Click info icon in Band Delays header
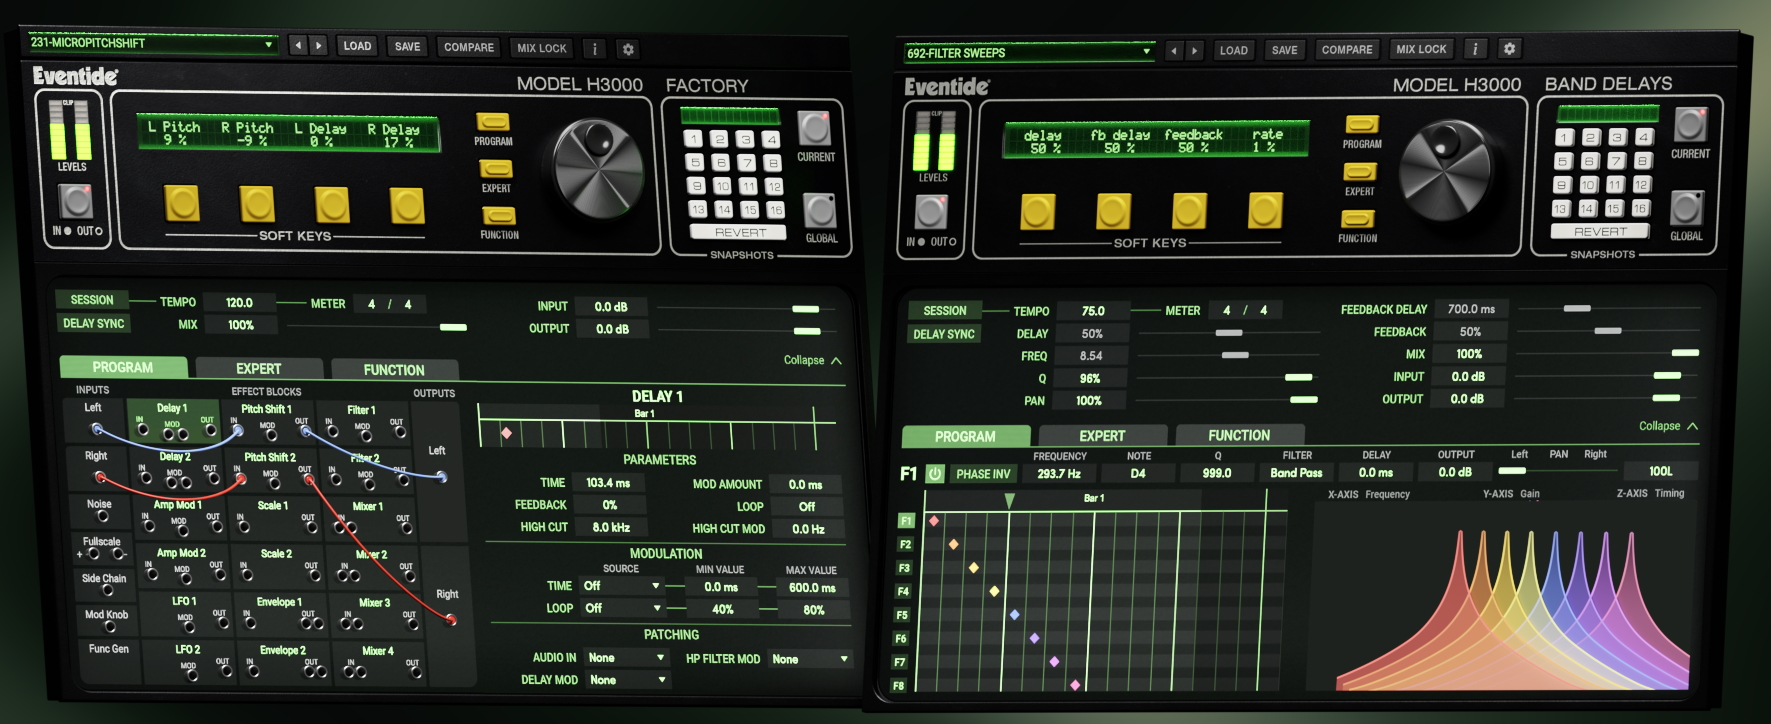Viewport: 1771px width, 724px height. [1475, 49]
